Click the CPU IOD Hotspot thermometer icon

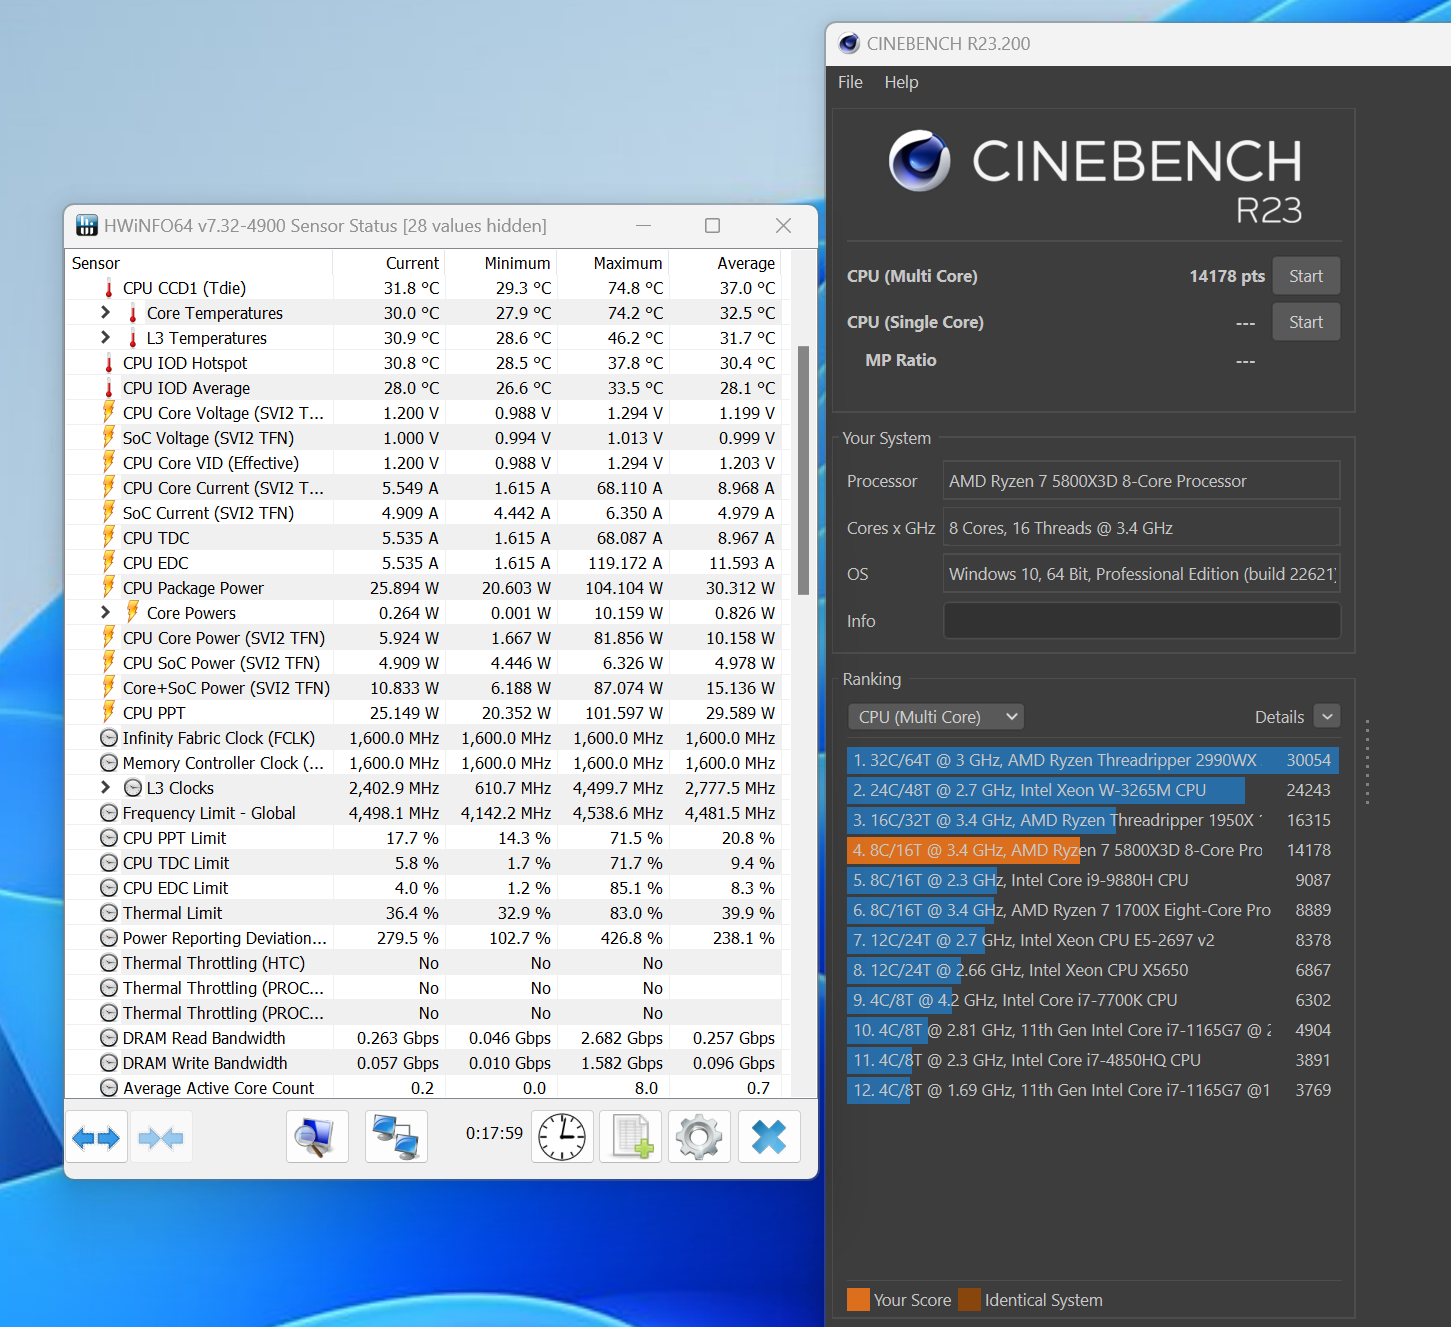click(x=109, y=363)
